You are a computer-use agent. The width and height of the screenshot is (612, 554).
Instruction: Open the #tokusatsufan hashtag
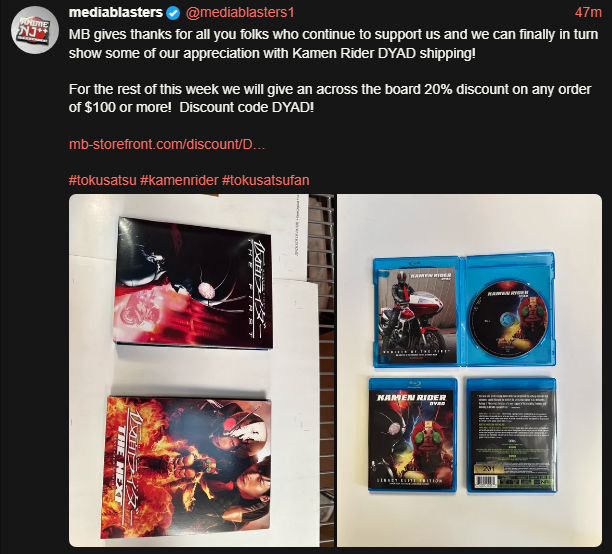click(x=265, y=180)
